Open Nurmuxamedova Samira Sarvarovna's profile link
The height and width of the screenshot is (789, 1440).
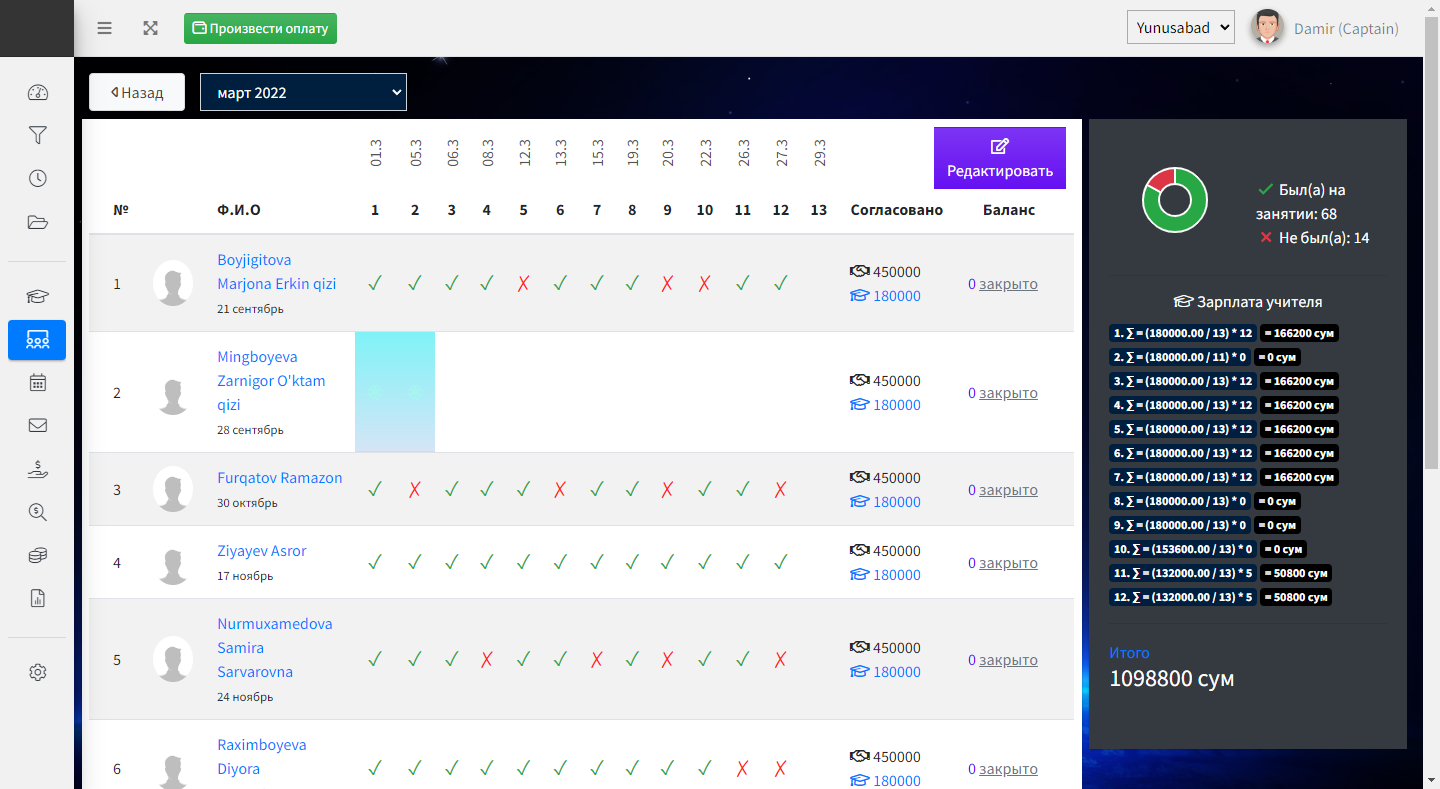click(275, 648)
